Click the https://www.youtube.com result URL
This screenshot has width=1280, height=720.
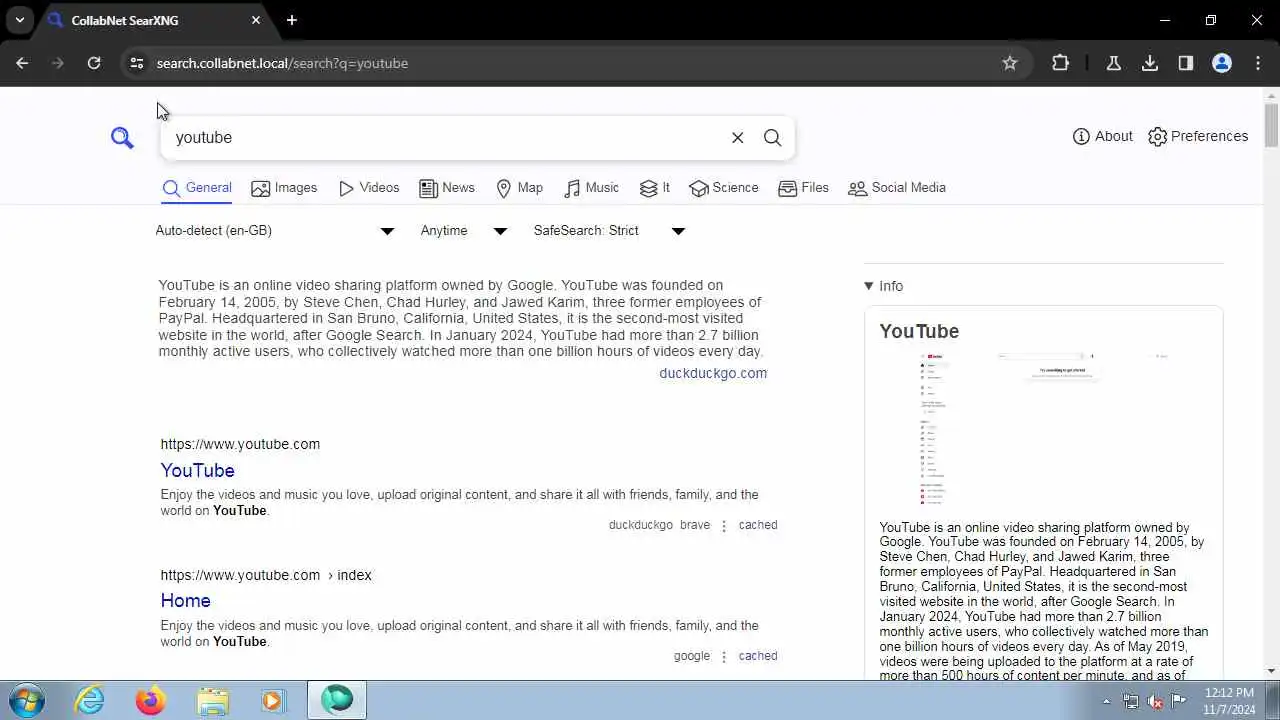240,444
